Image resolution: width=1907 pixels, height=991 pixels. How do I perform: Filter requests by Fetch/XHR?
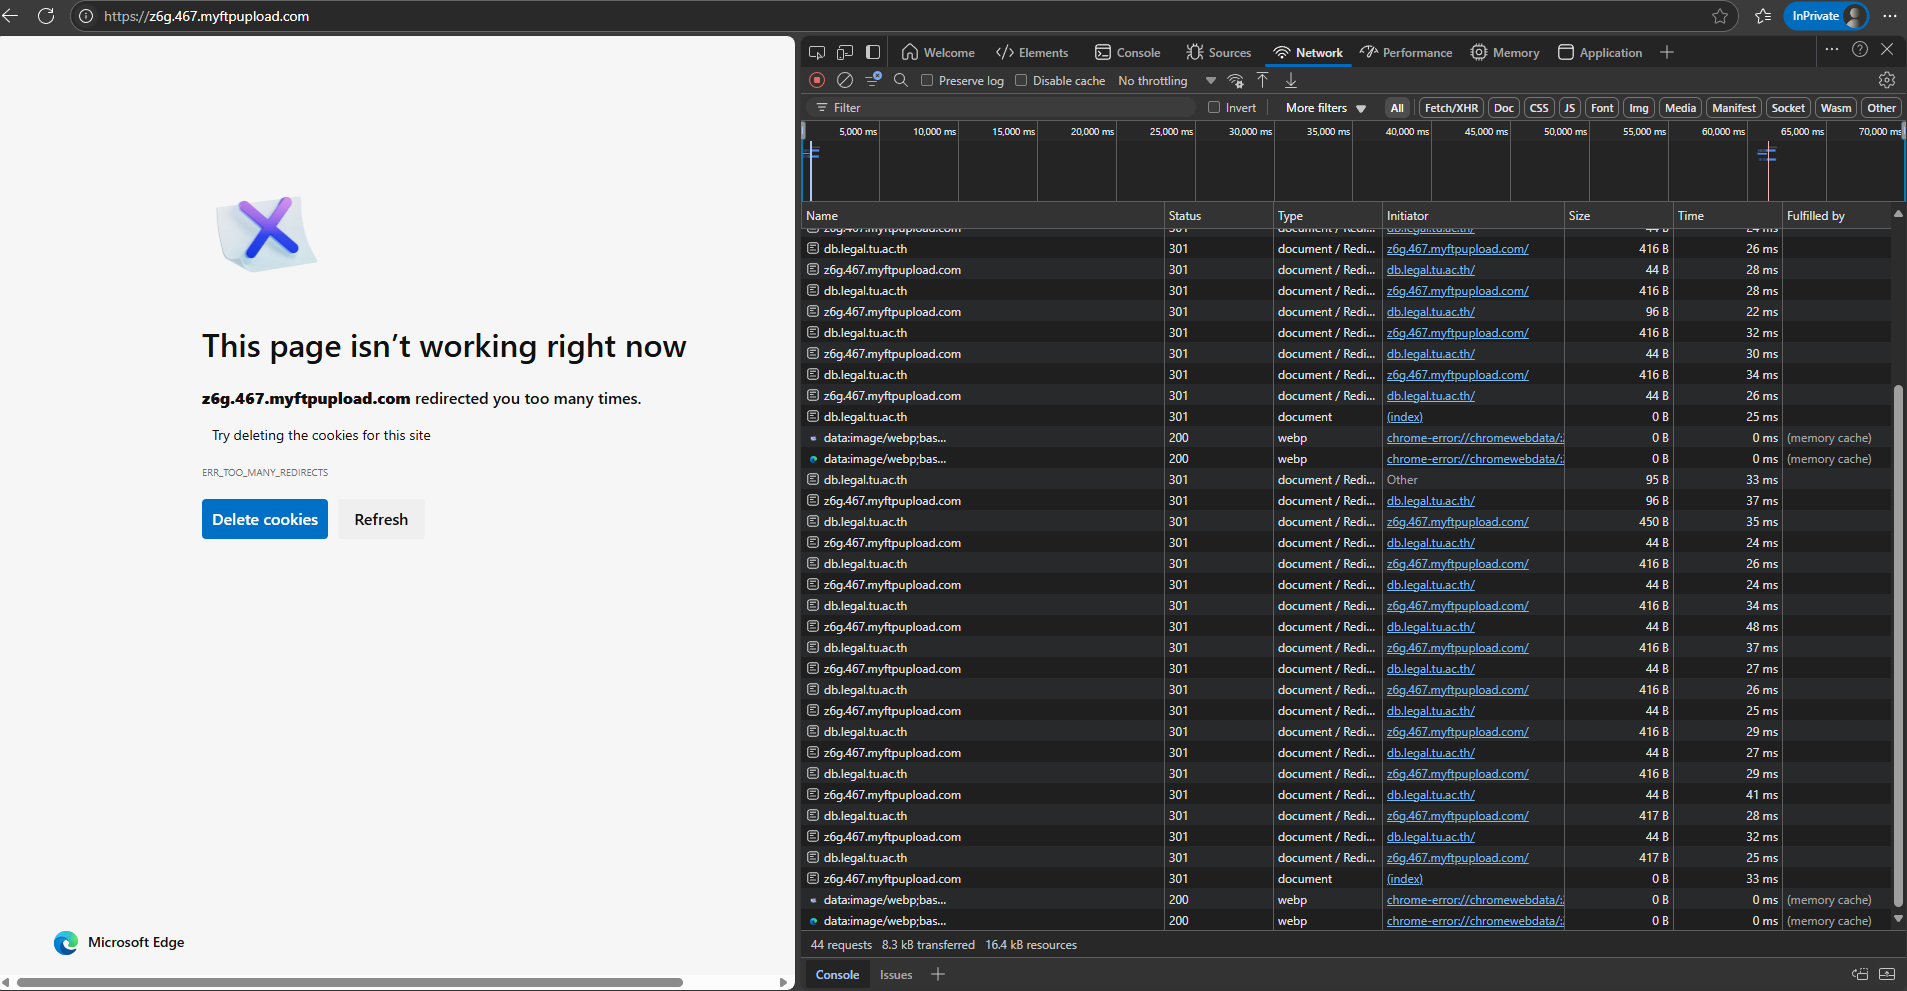tap(1451, 108)
